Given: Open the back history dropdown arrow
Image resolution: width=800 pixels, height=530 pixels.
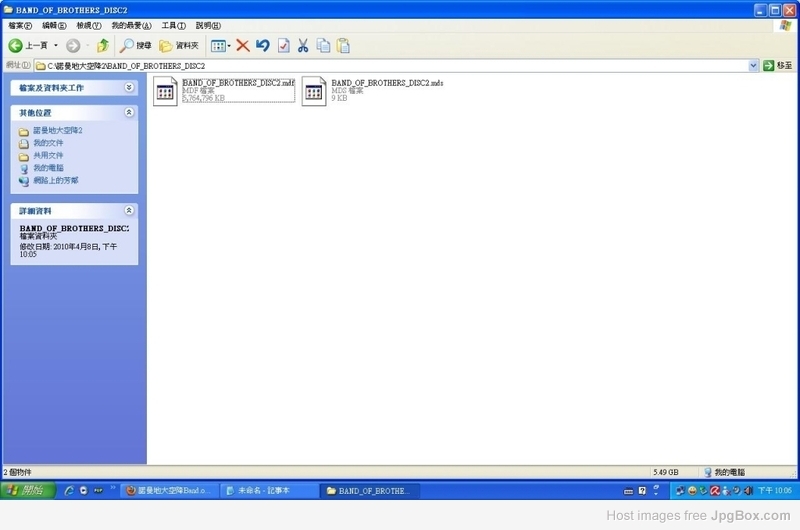Looking at the screenshot, I should tap(56, 46).
